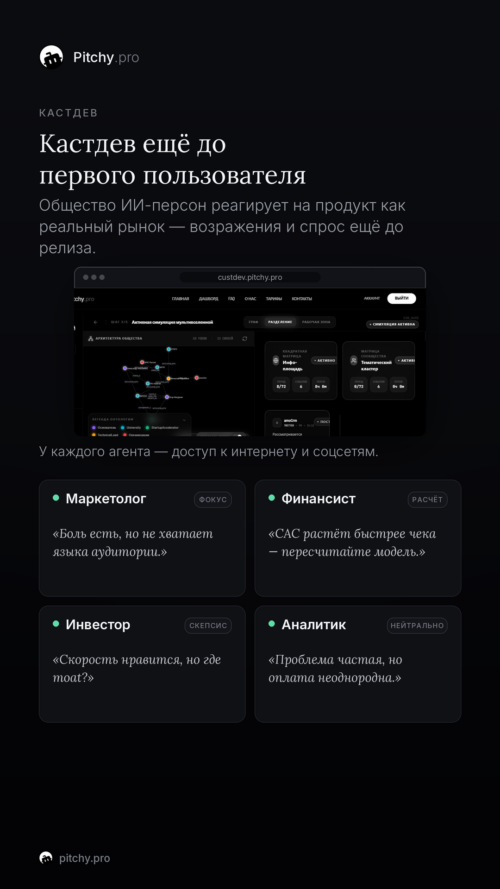Open the footer pitchy.pro text link
This screenshot has height=889, width=500.
click(84, 858)
